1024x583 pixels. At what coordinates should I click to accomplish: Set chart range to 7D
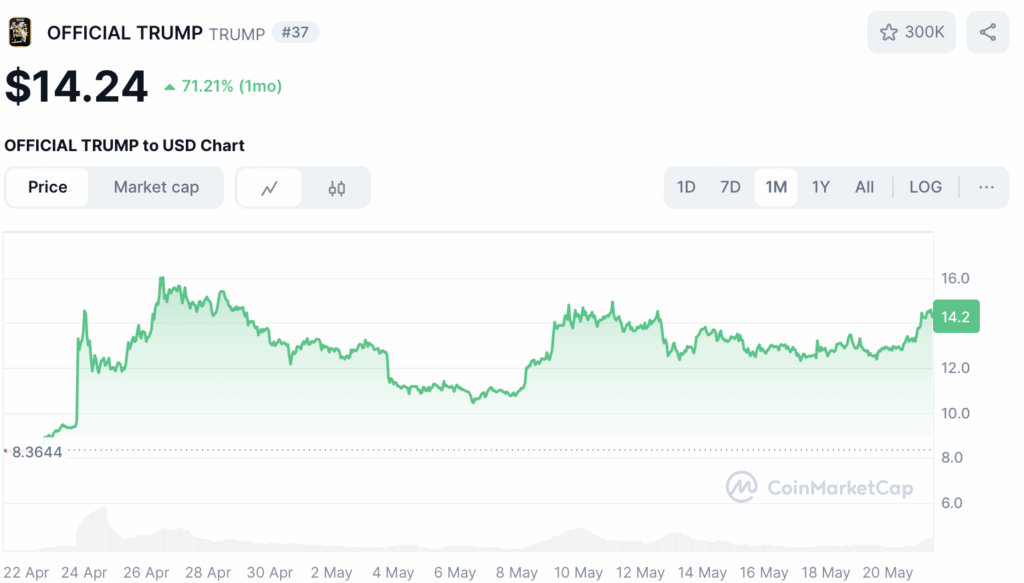[730, 187]
